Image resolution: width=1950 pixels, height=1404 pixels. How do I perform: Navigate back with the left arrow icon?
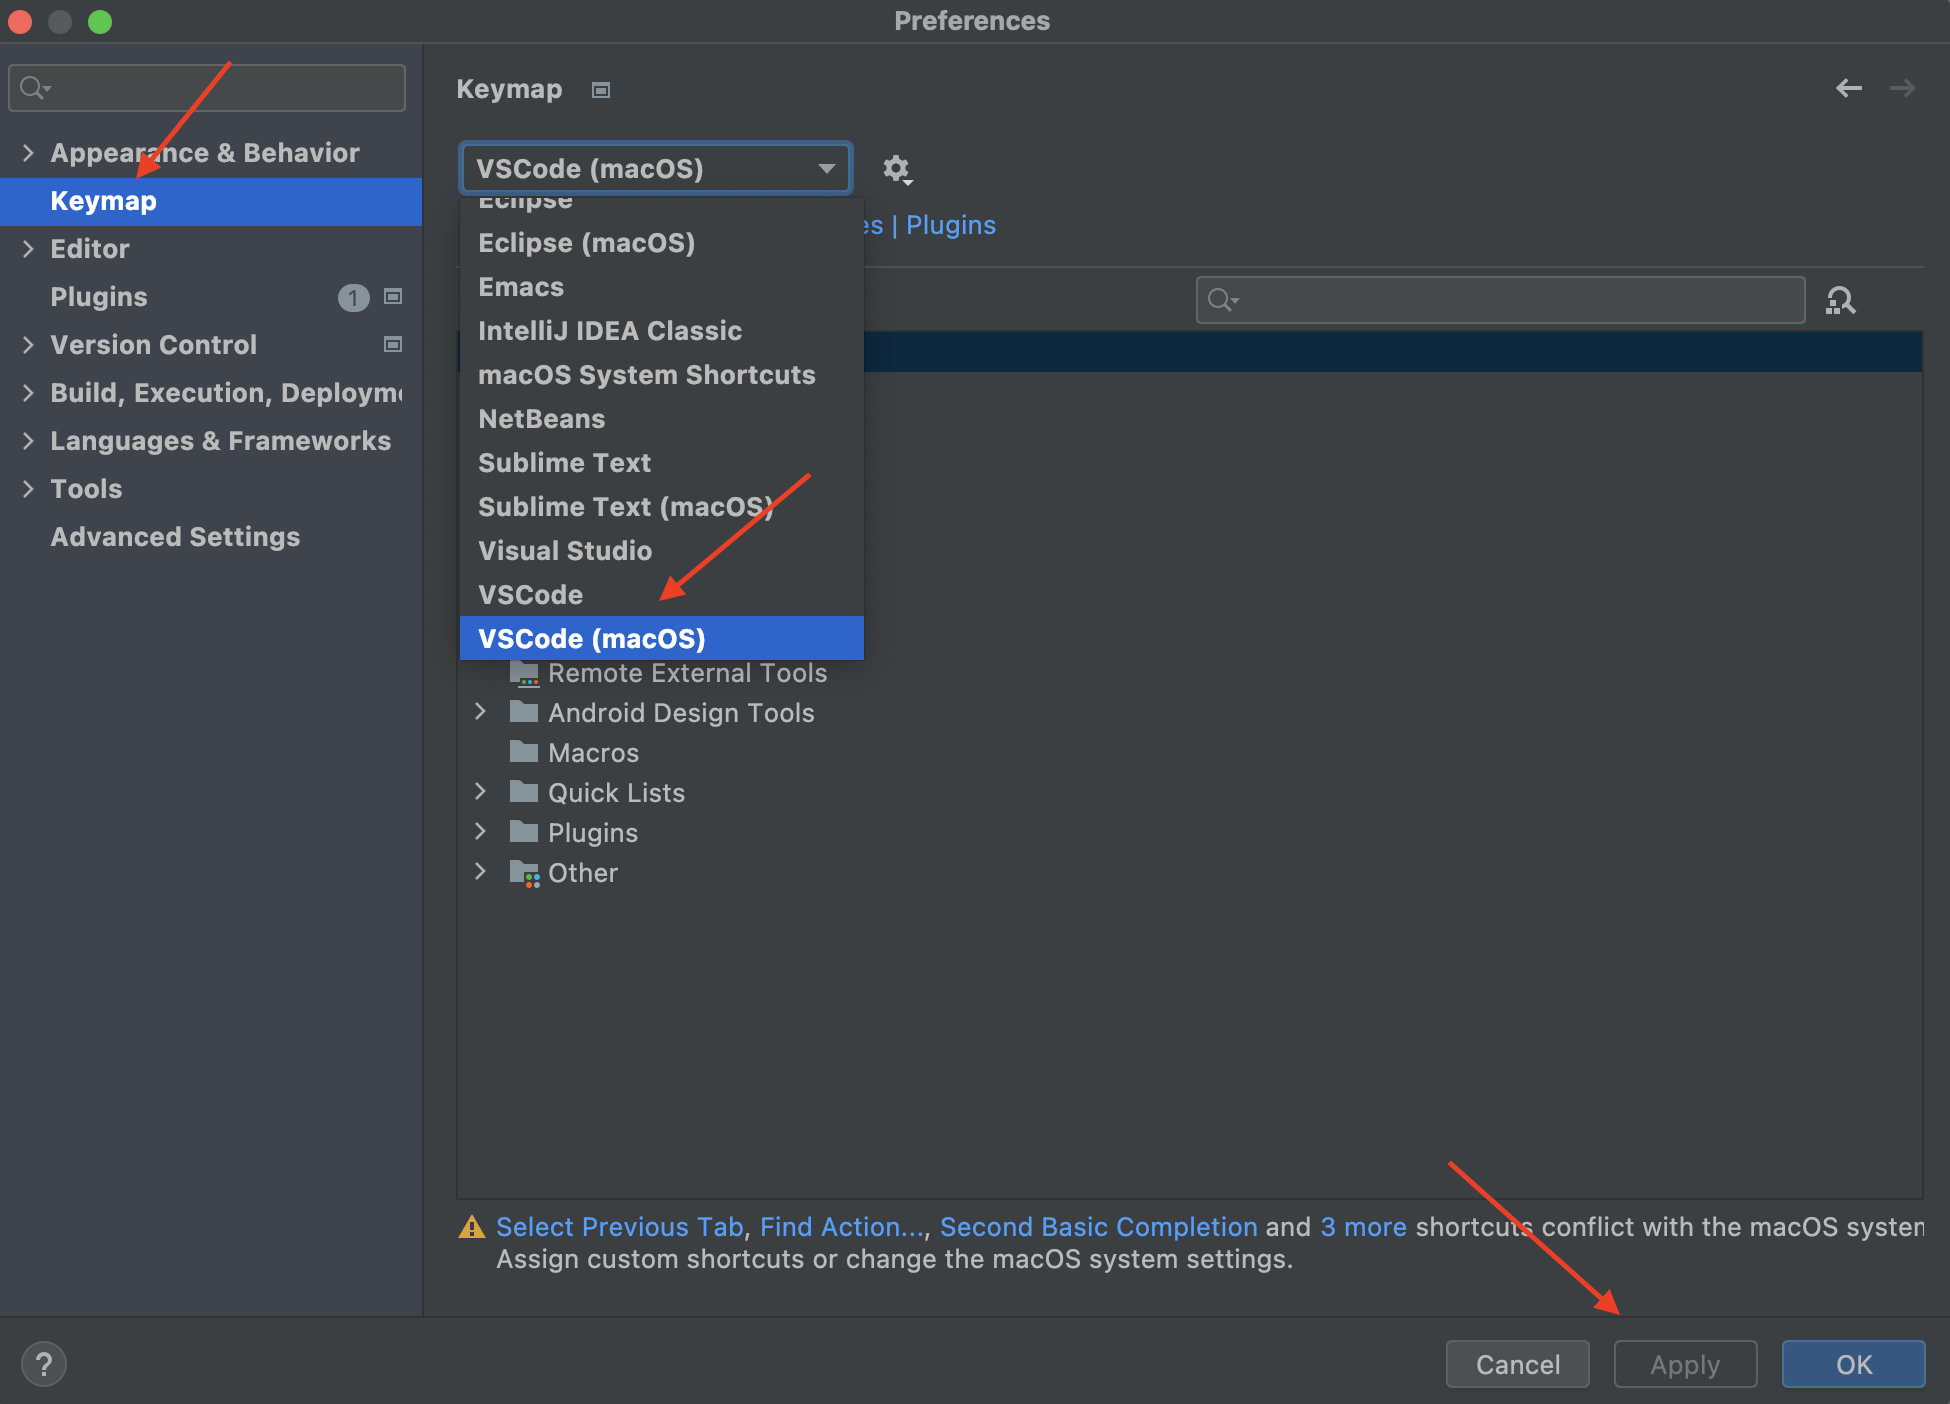tap(1848, 88)
